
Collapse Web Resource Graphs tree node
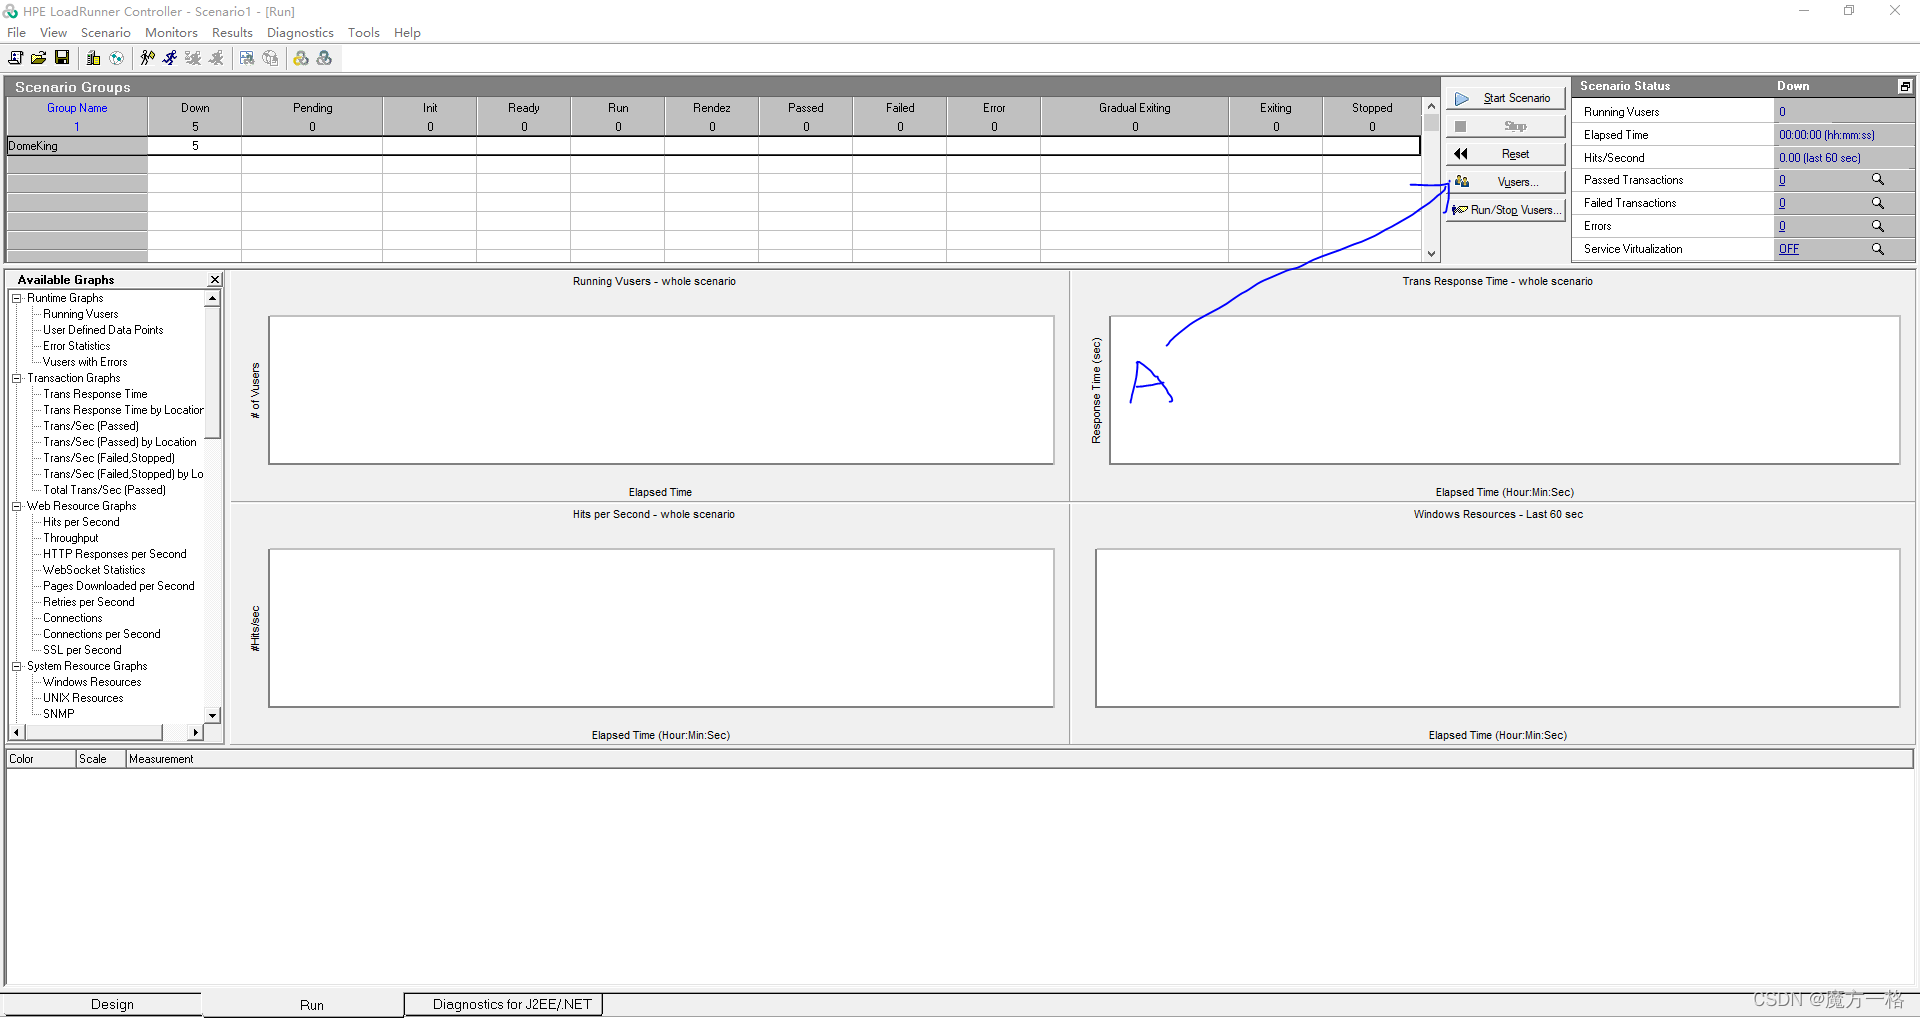pos(17,506)
